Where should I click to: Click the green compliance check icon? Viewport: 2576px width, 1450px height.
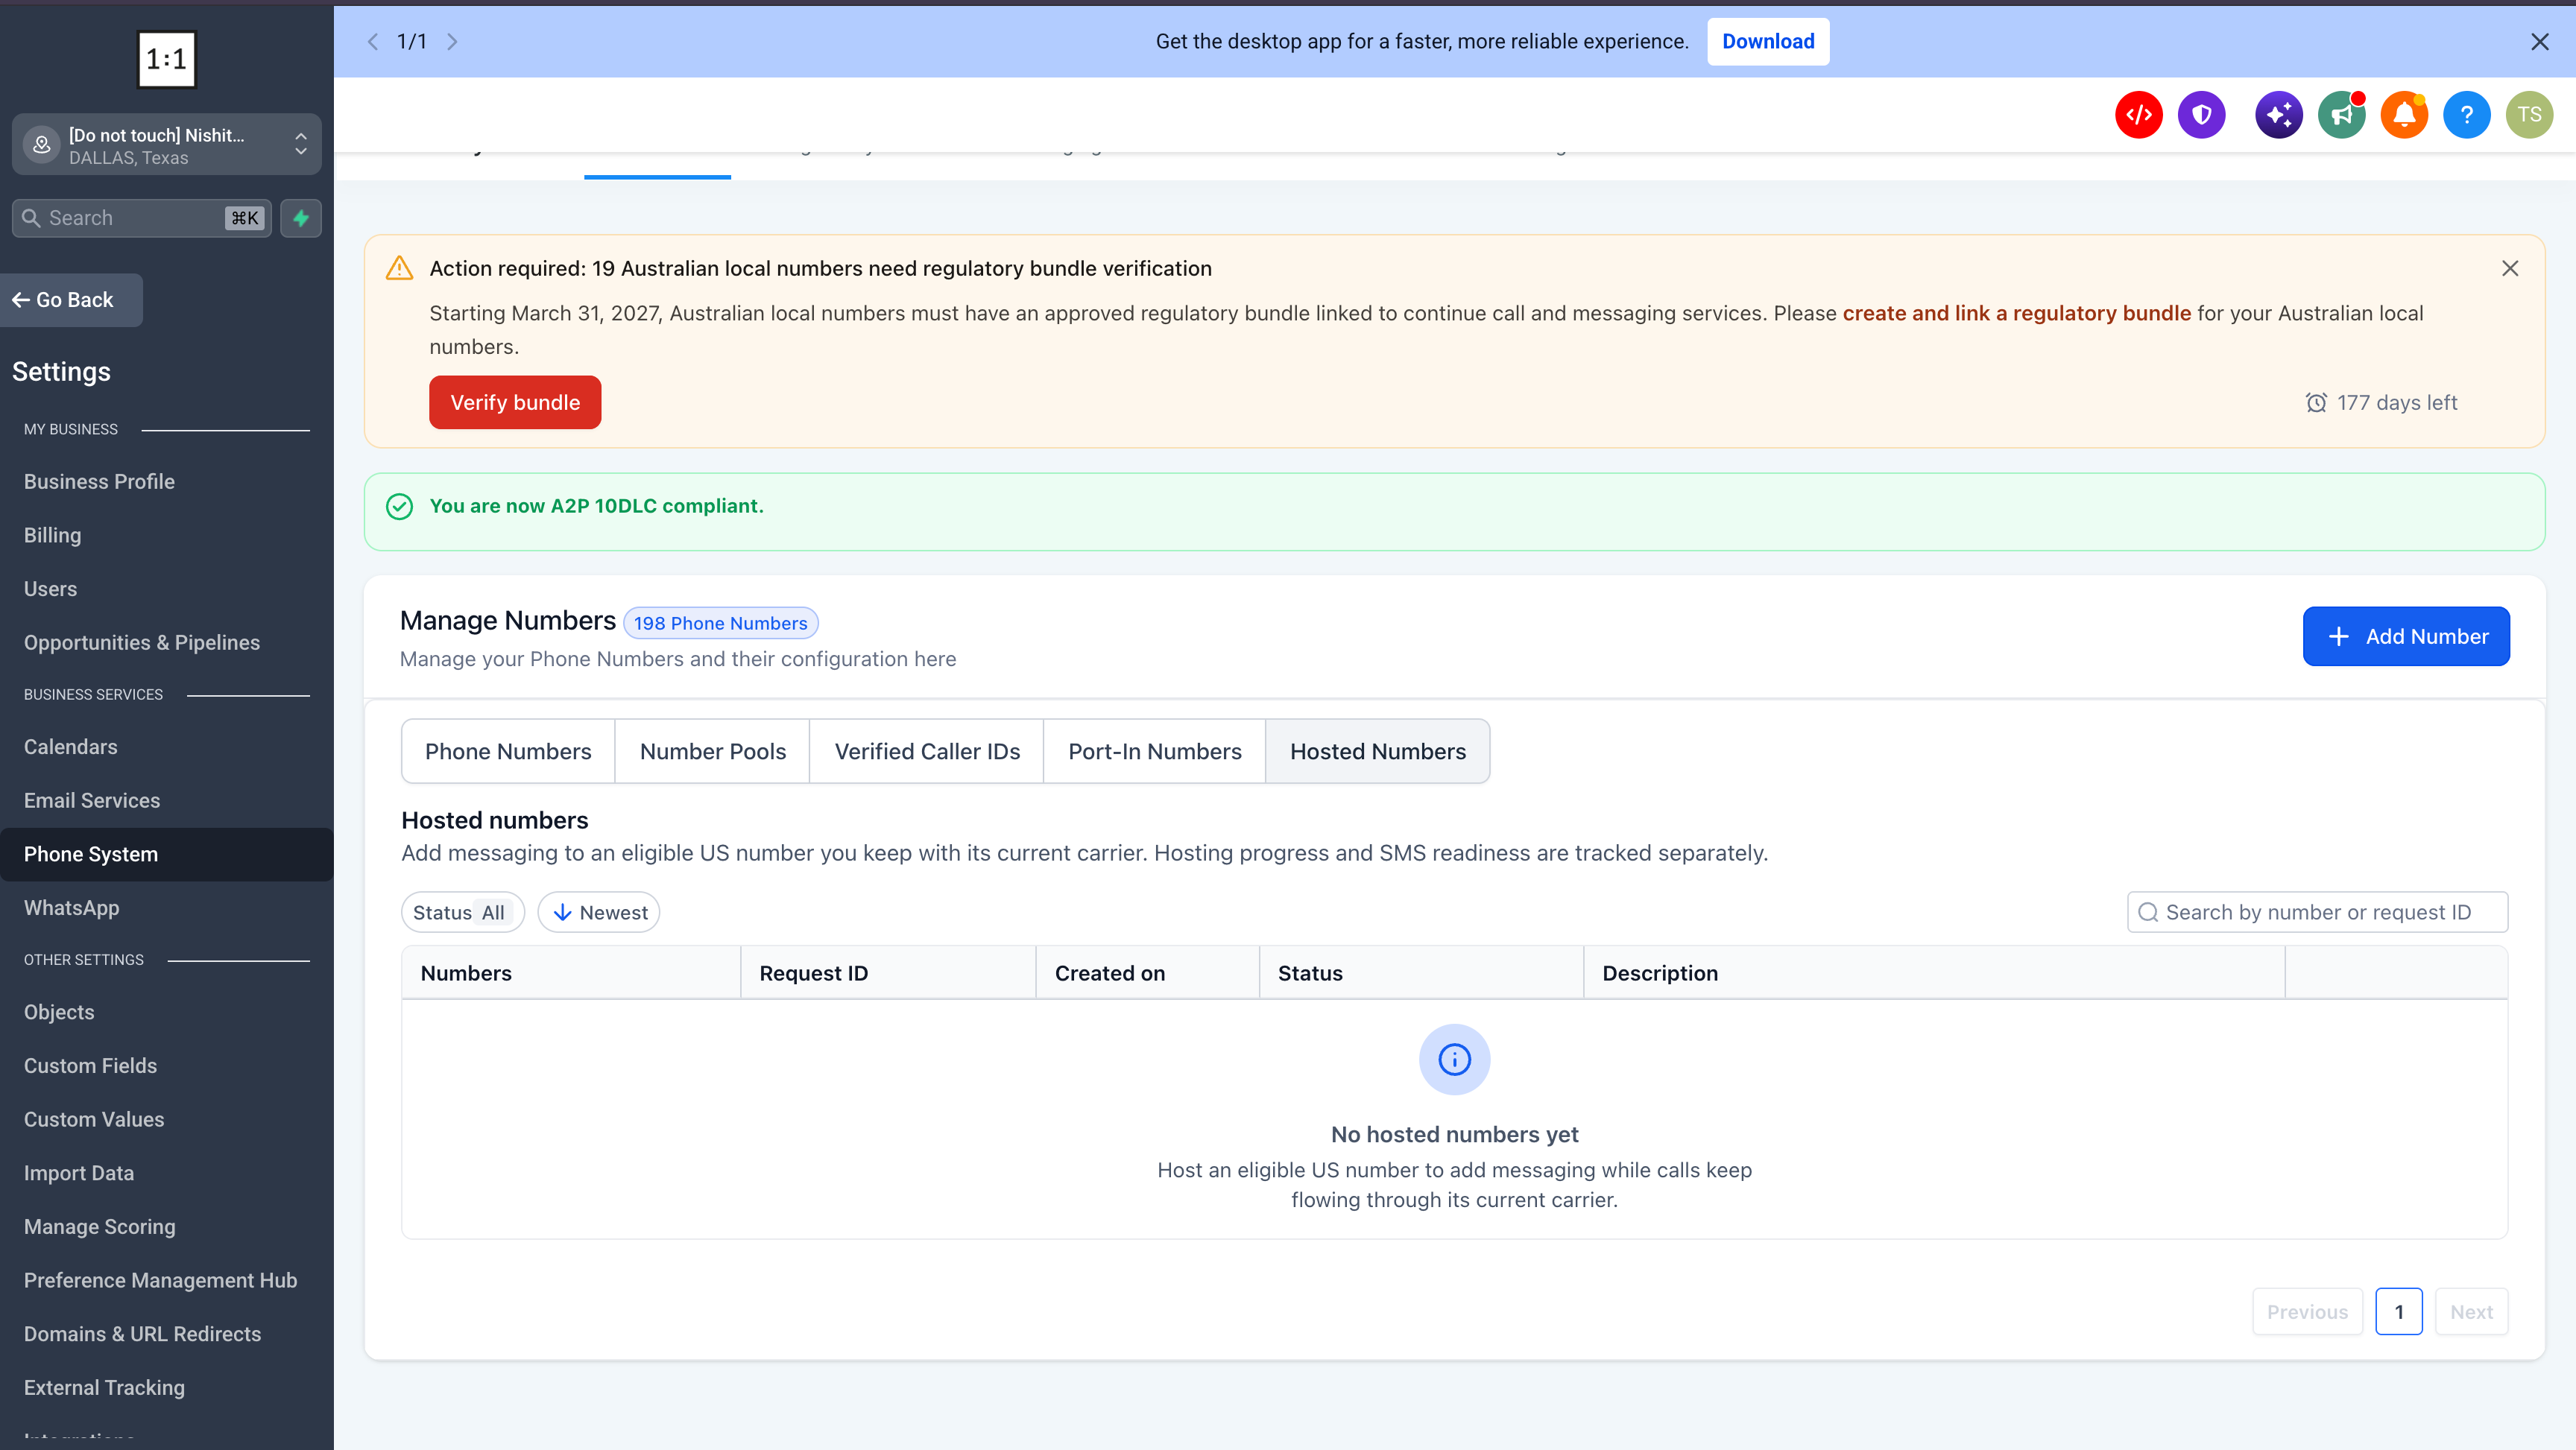[x=399, y=507]
